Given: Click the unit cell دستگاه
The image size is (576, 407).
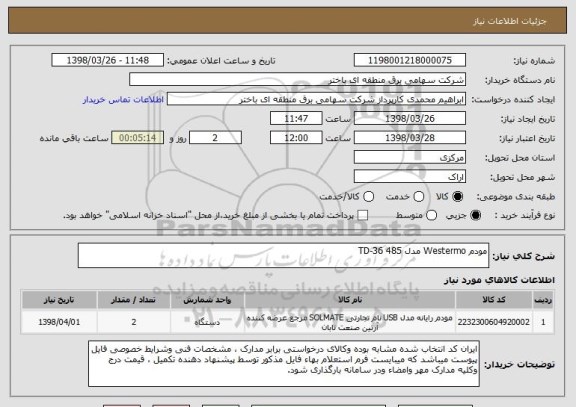Looking at the screenshot, I should pos(207,322).
